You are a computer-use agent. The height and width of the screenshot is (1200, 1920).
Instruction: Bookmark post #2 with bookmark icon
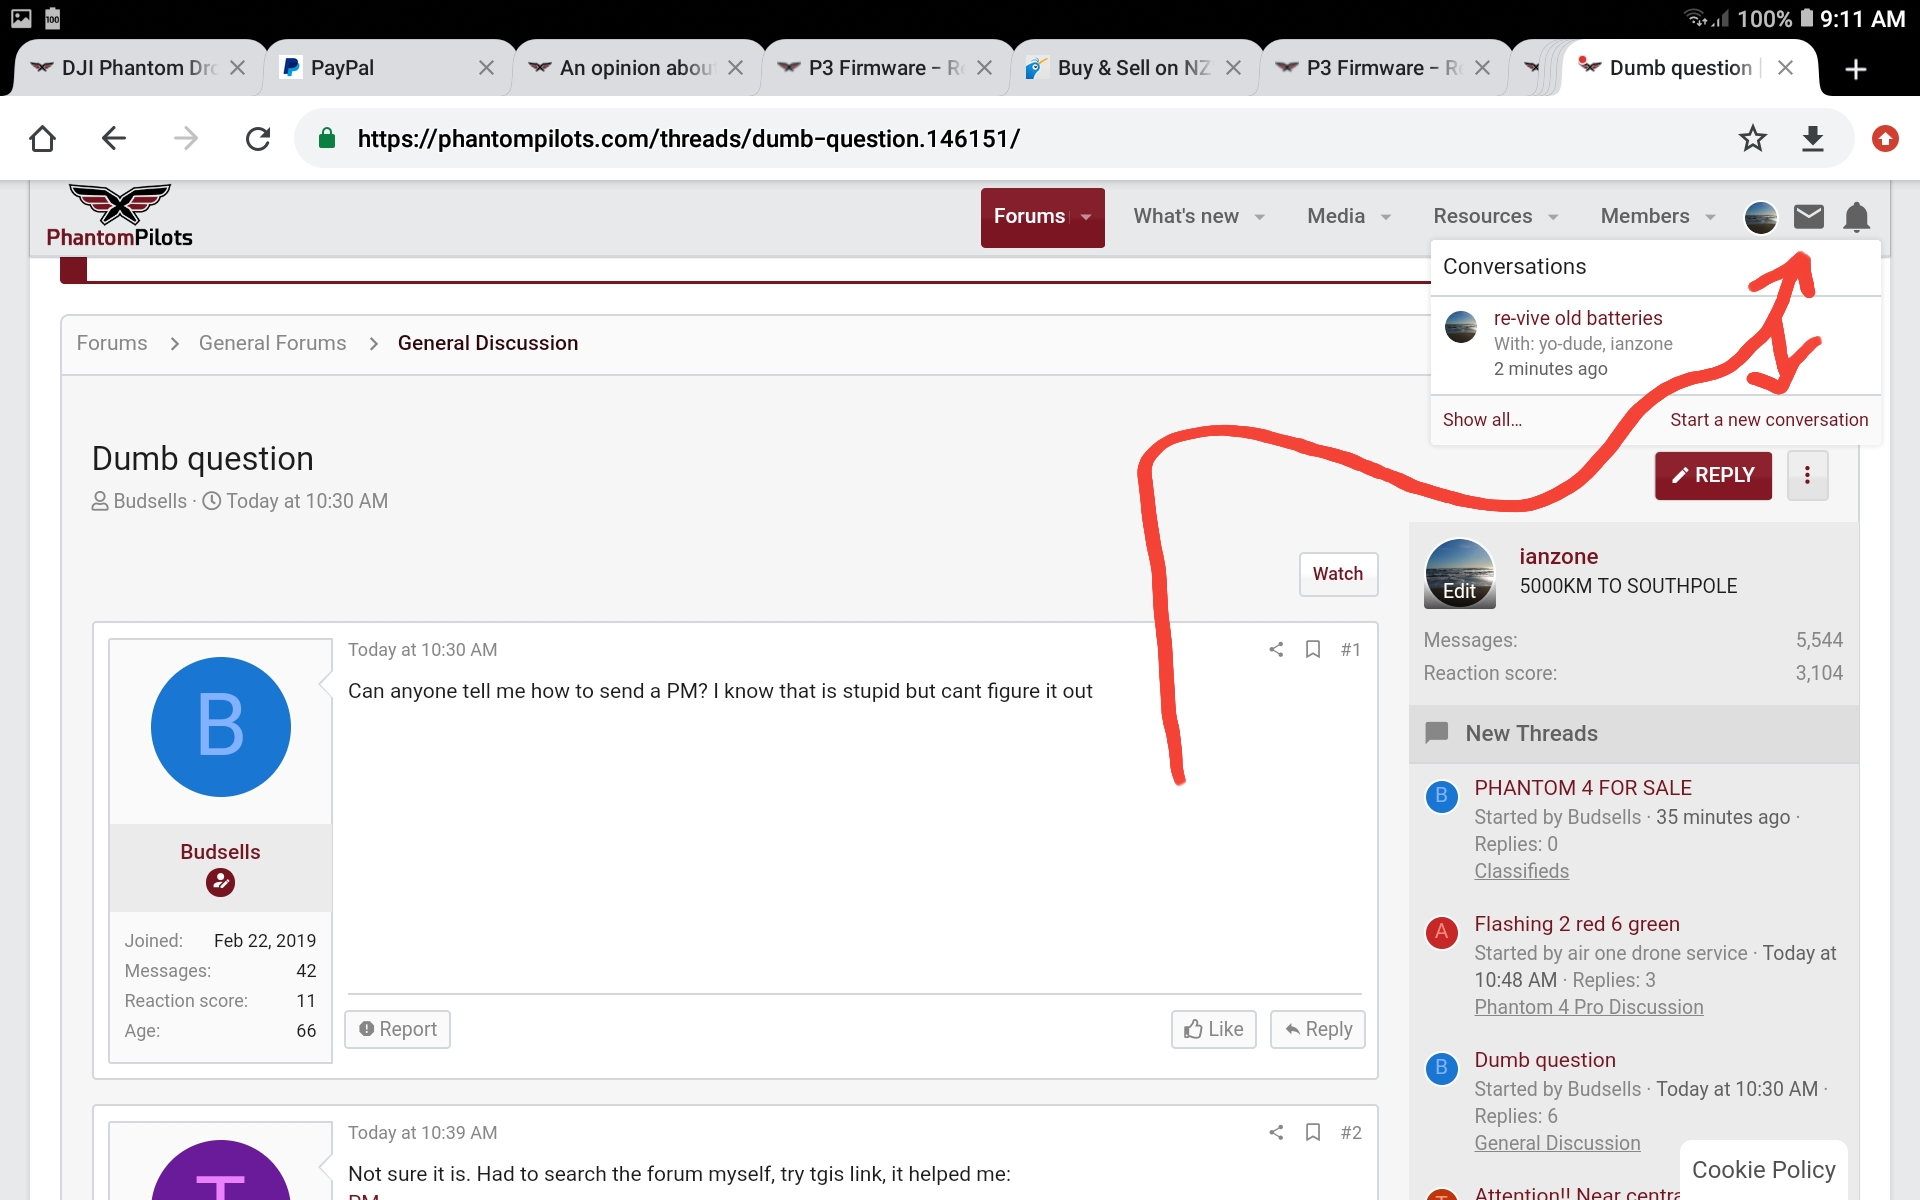[x=1313, y=1132]
